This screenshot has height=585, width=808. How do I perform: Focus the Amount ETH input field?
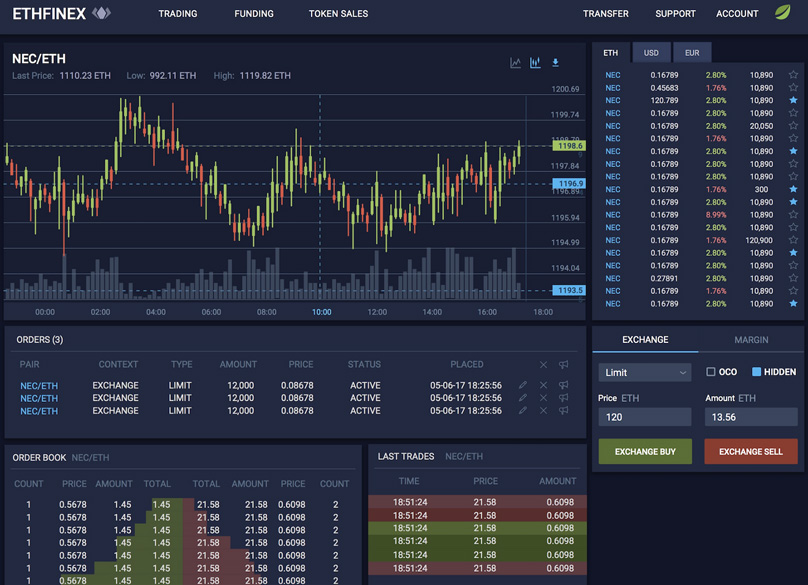point(751,417)
